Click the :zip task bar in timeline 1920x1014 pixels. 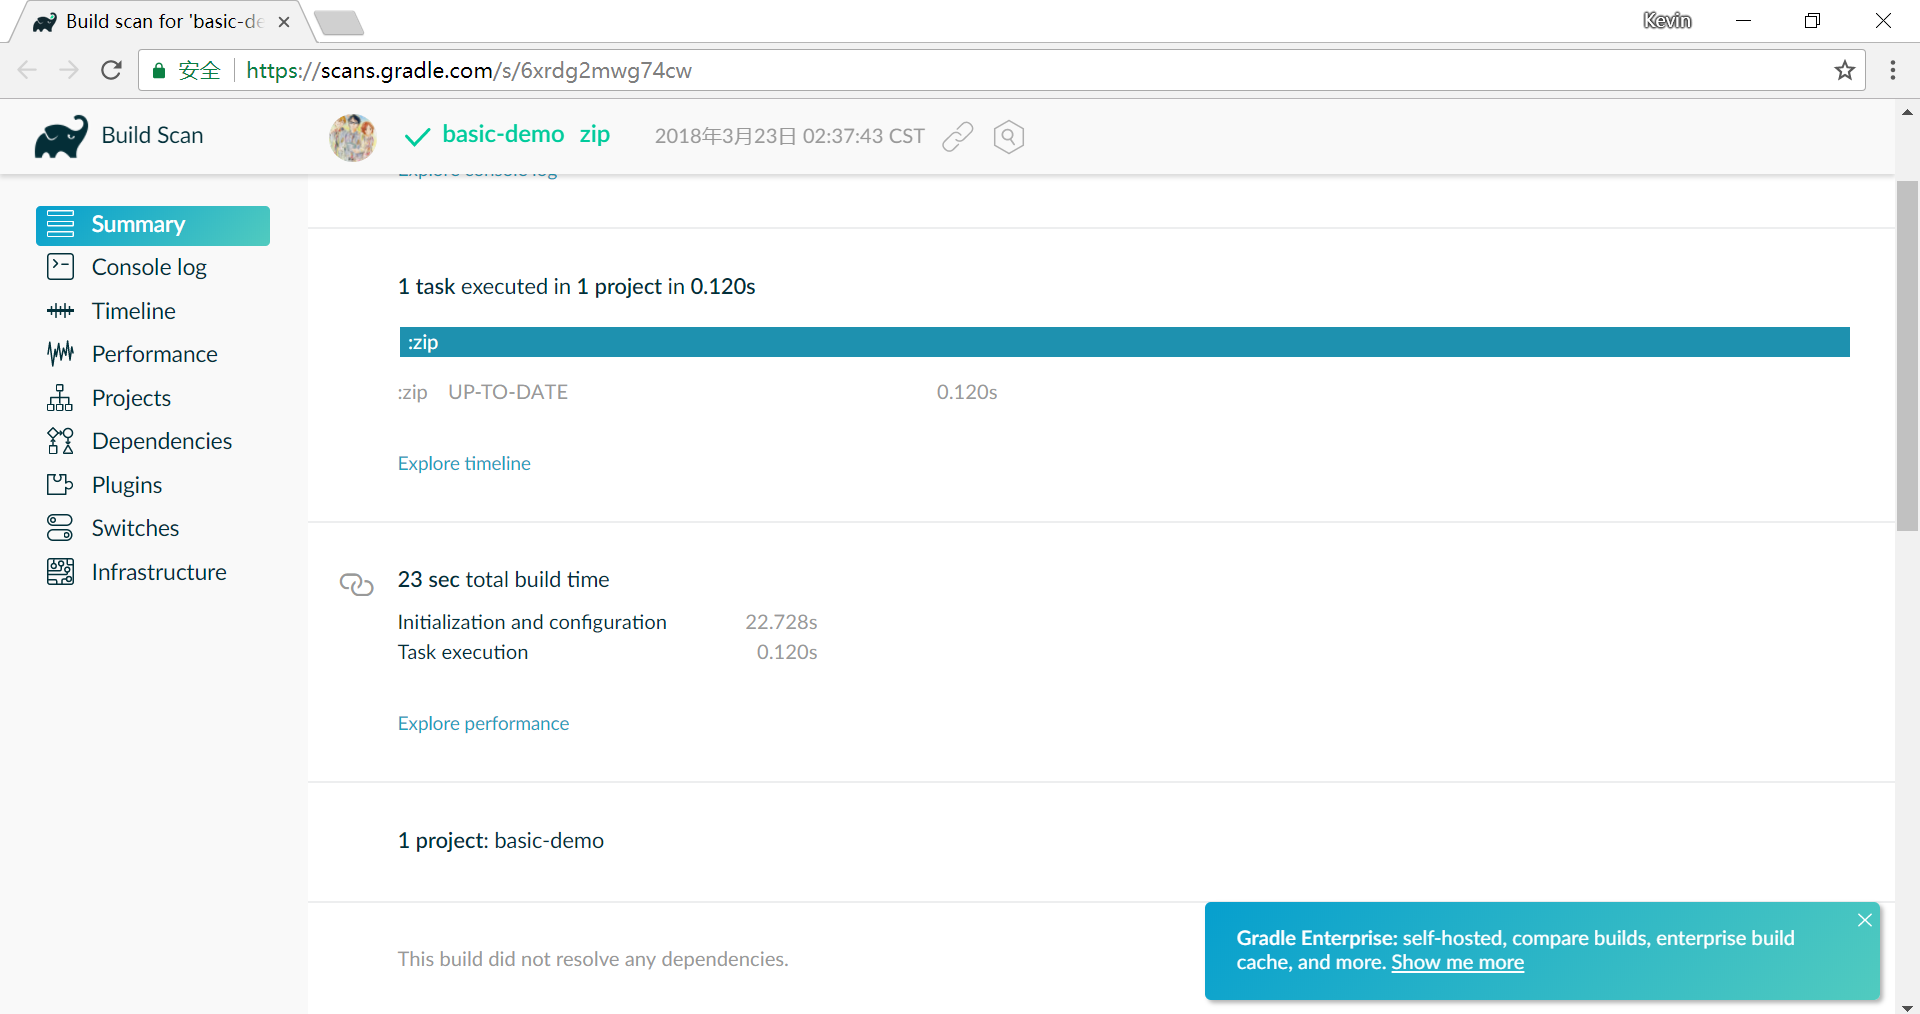pos(1124,342)
